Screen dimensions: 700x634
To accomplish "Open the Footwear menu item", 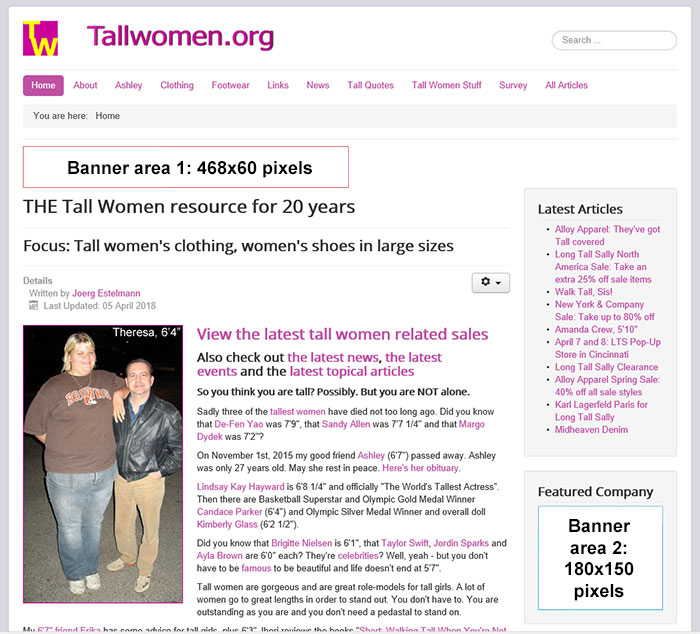I will coord(230,85).
